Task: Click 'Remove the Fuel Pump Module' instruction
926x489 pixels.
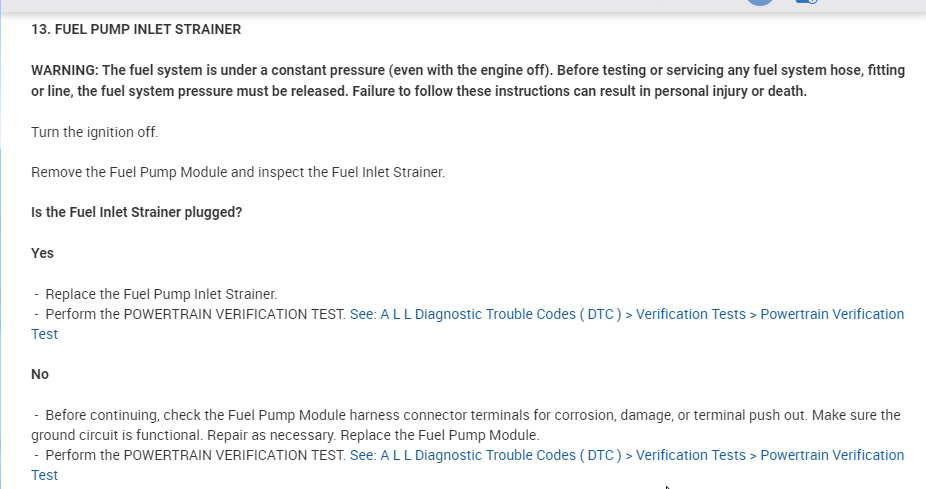Action: tap(130, 172)
